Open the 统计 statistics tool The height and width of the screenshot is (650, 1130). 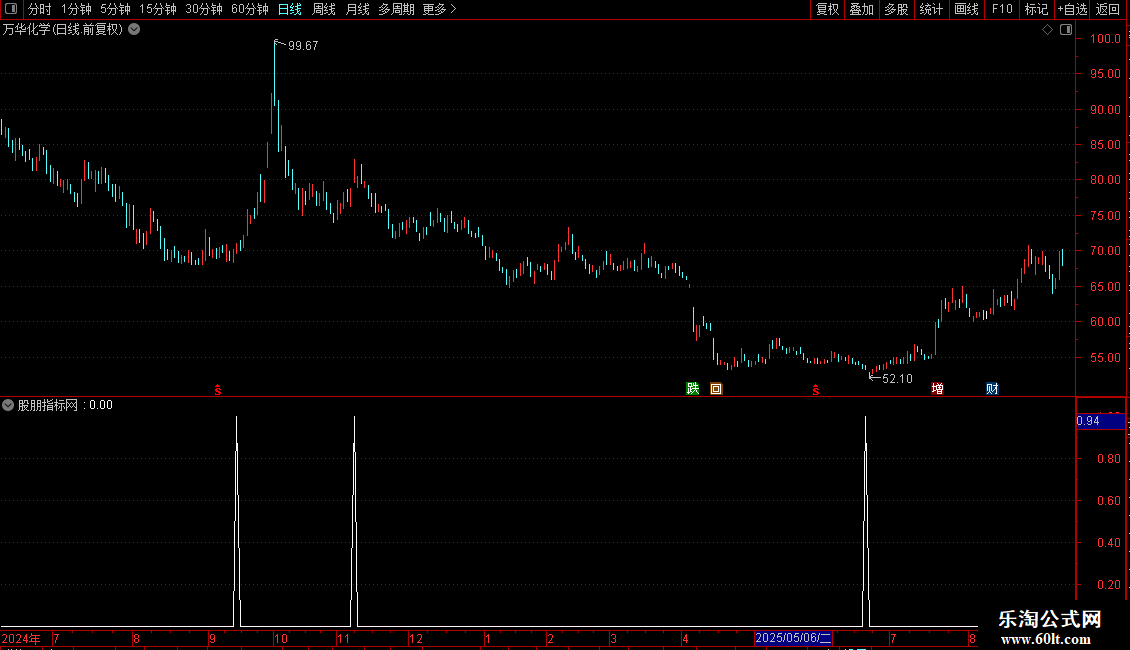pos(931,9)
